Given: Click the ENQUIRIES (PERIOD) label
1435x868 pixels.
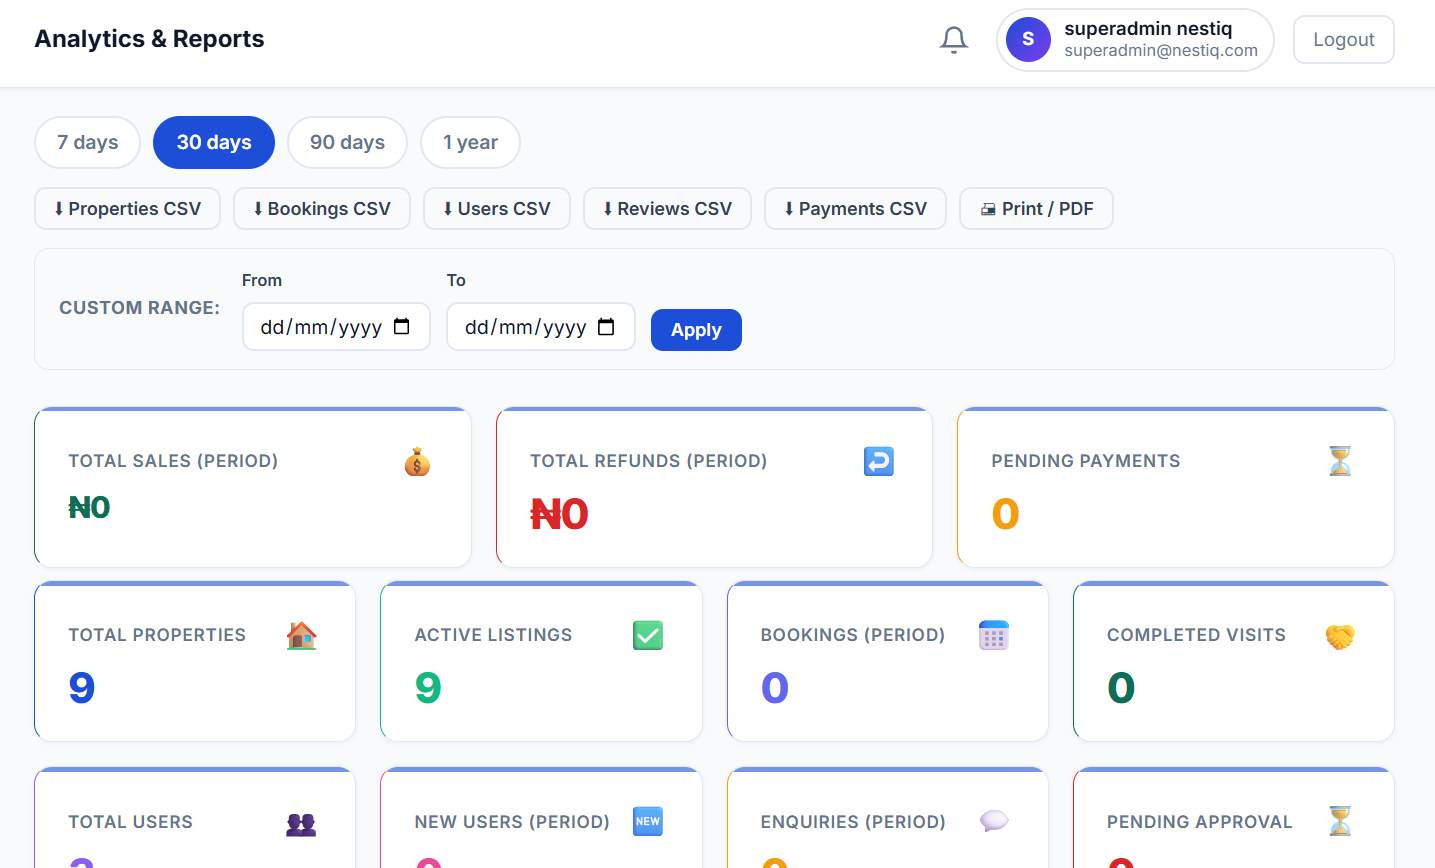Looking at the screenshot, I should (853, 822).
